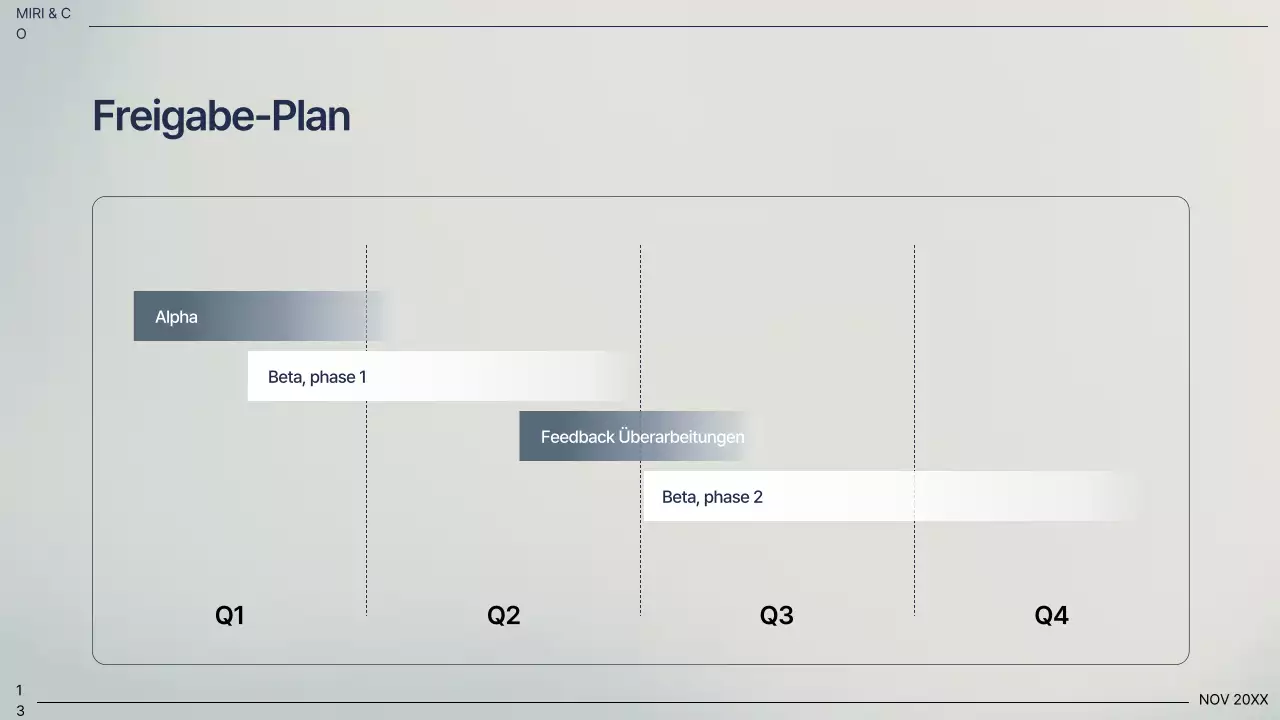
Task: Click the 'Alpha' text inside the bar
Action: [176, 317]
